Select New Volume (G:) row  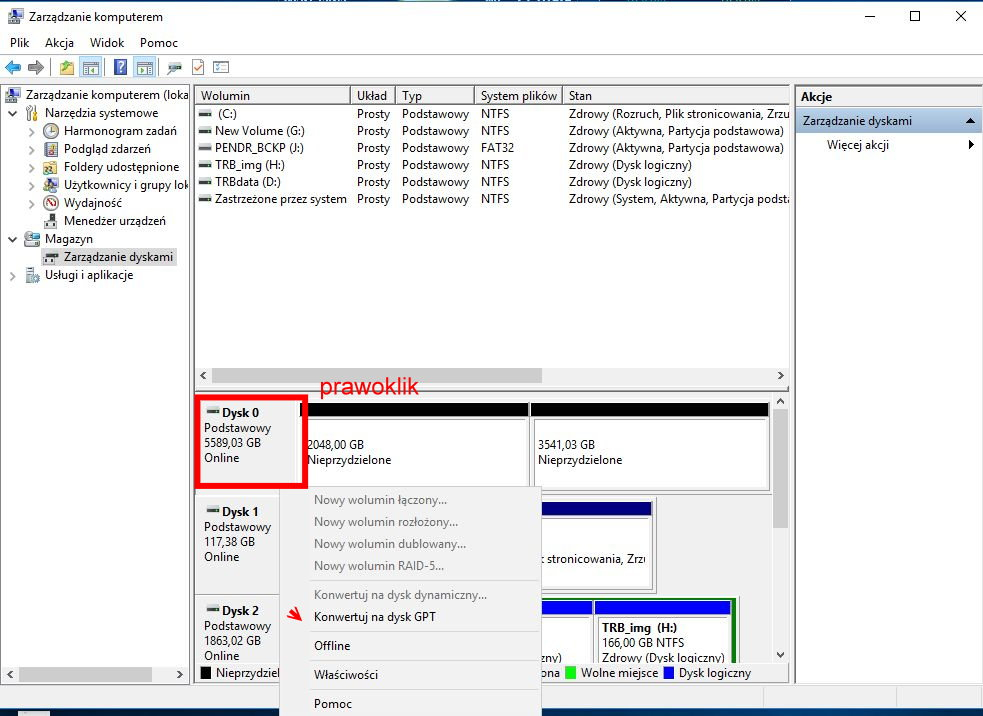click(492, 131)
